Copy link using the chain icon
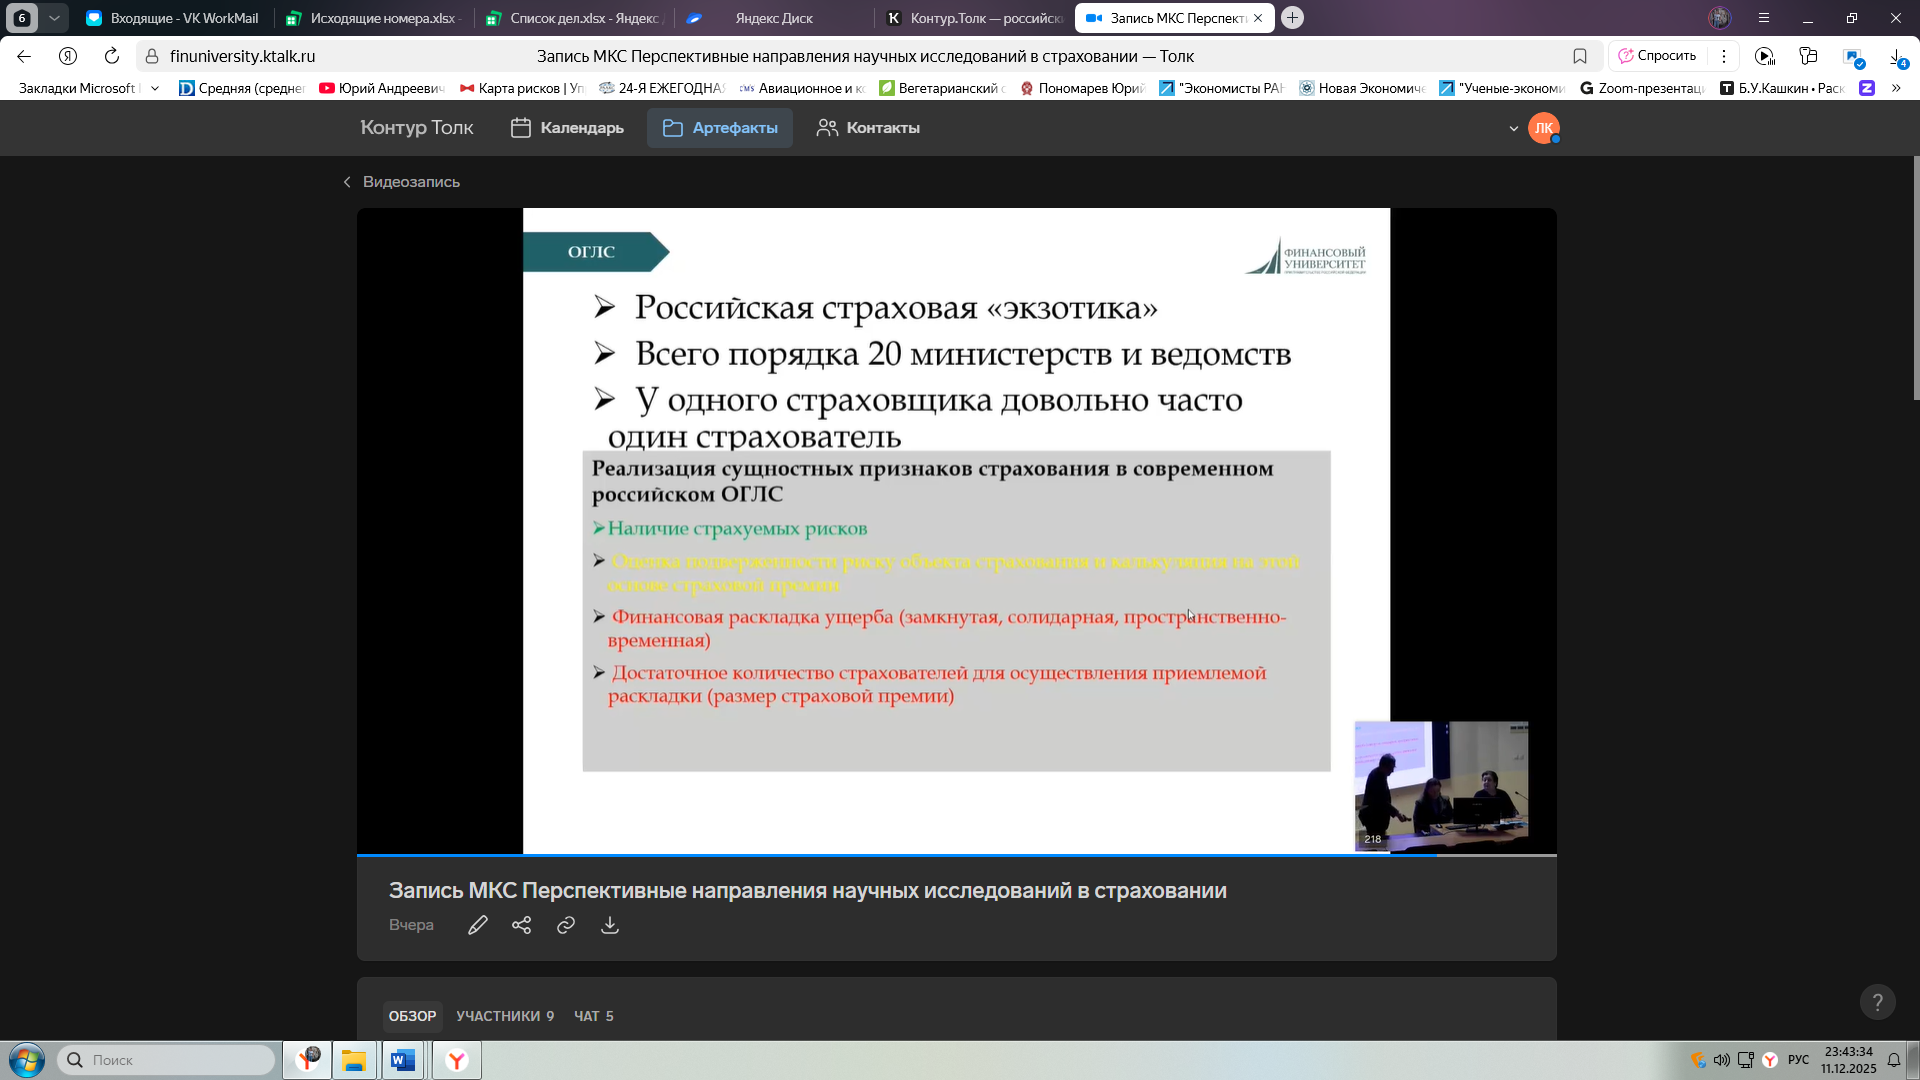1920x1080 pixels. tap(566, 925)
